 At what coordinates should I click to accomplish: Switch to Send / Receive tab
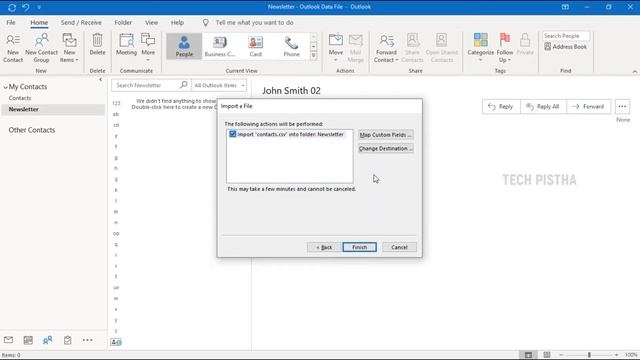click(x=81, y=22)
